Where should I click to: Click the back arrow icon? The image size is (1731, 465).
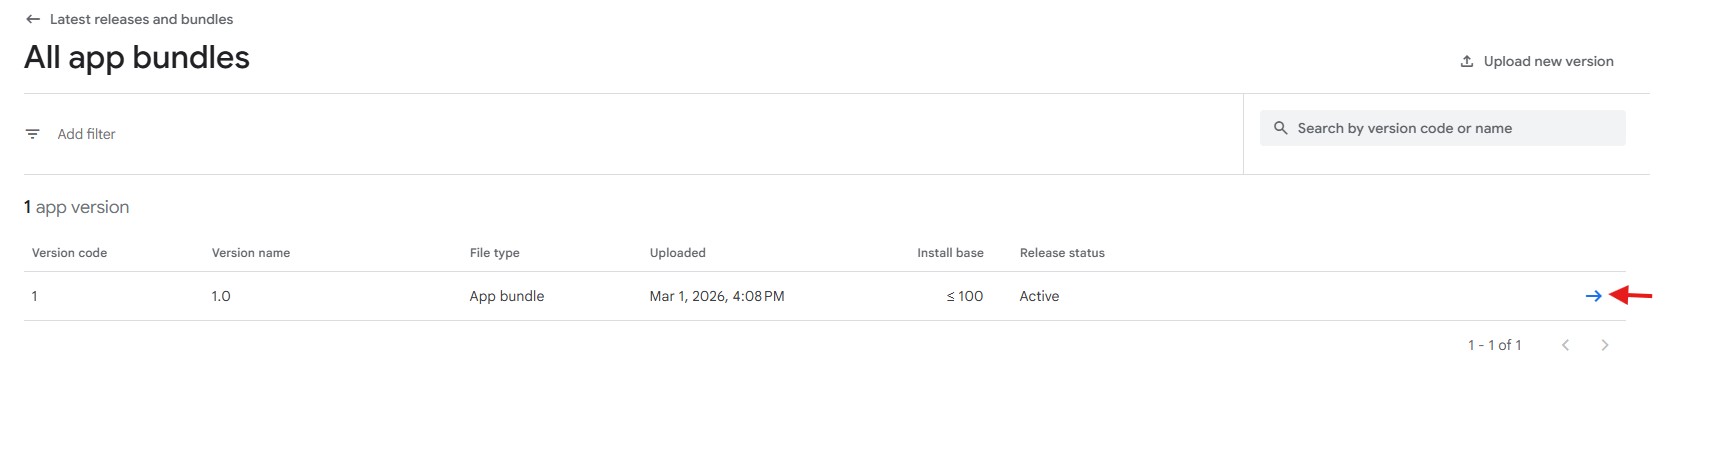click(33, 19)
